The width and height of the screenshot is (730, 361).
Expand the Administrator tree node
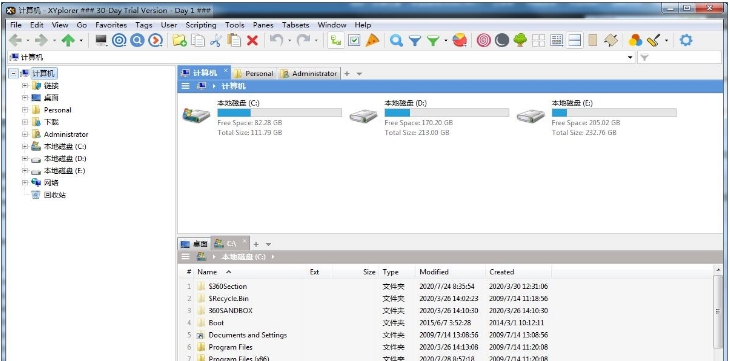point(25,134)
